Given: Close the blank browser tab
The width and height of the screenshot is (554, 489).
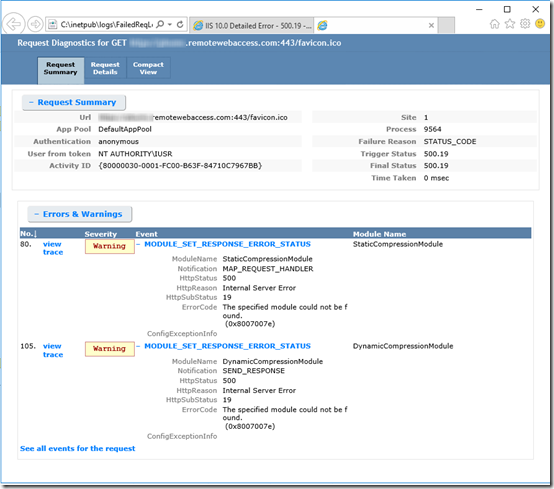Looking at the screenshot, I should [431, 25].
